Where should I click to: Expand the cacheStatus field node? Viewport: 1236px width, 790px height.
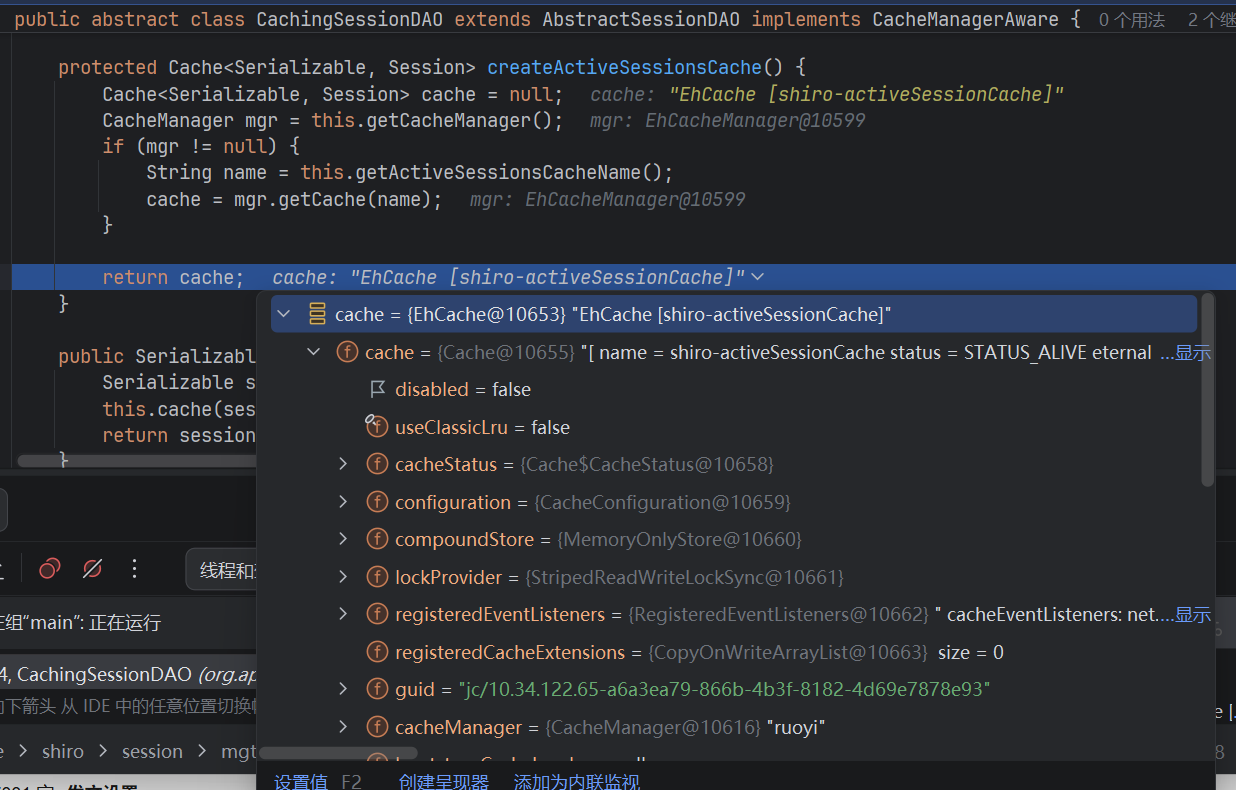[x=343, y=464]
